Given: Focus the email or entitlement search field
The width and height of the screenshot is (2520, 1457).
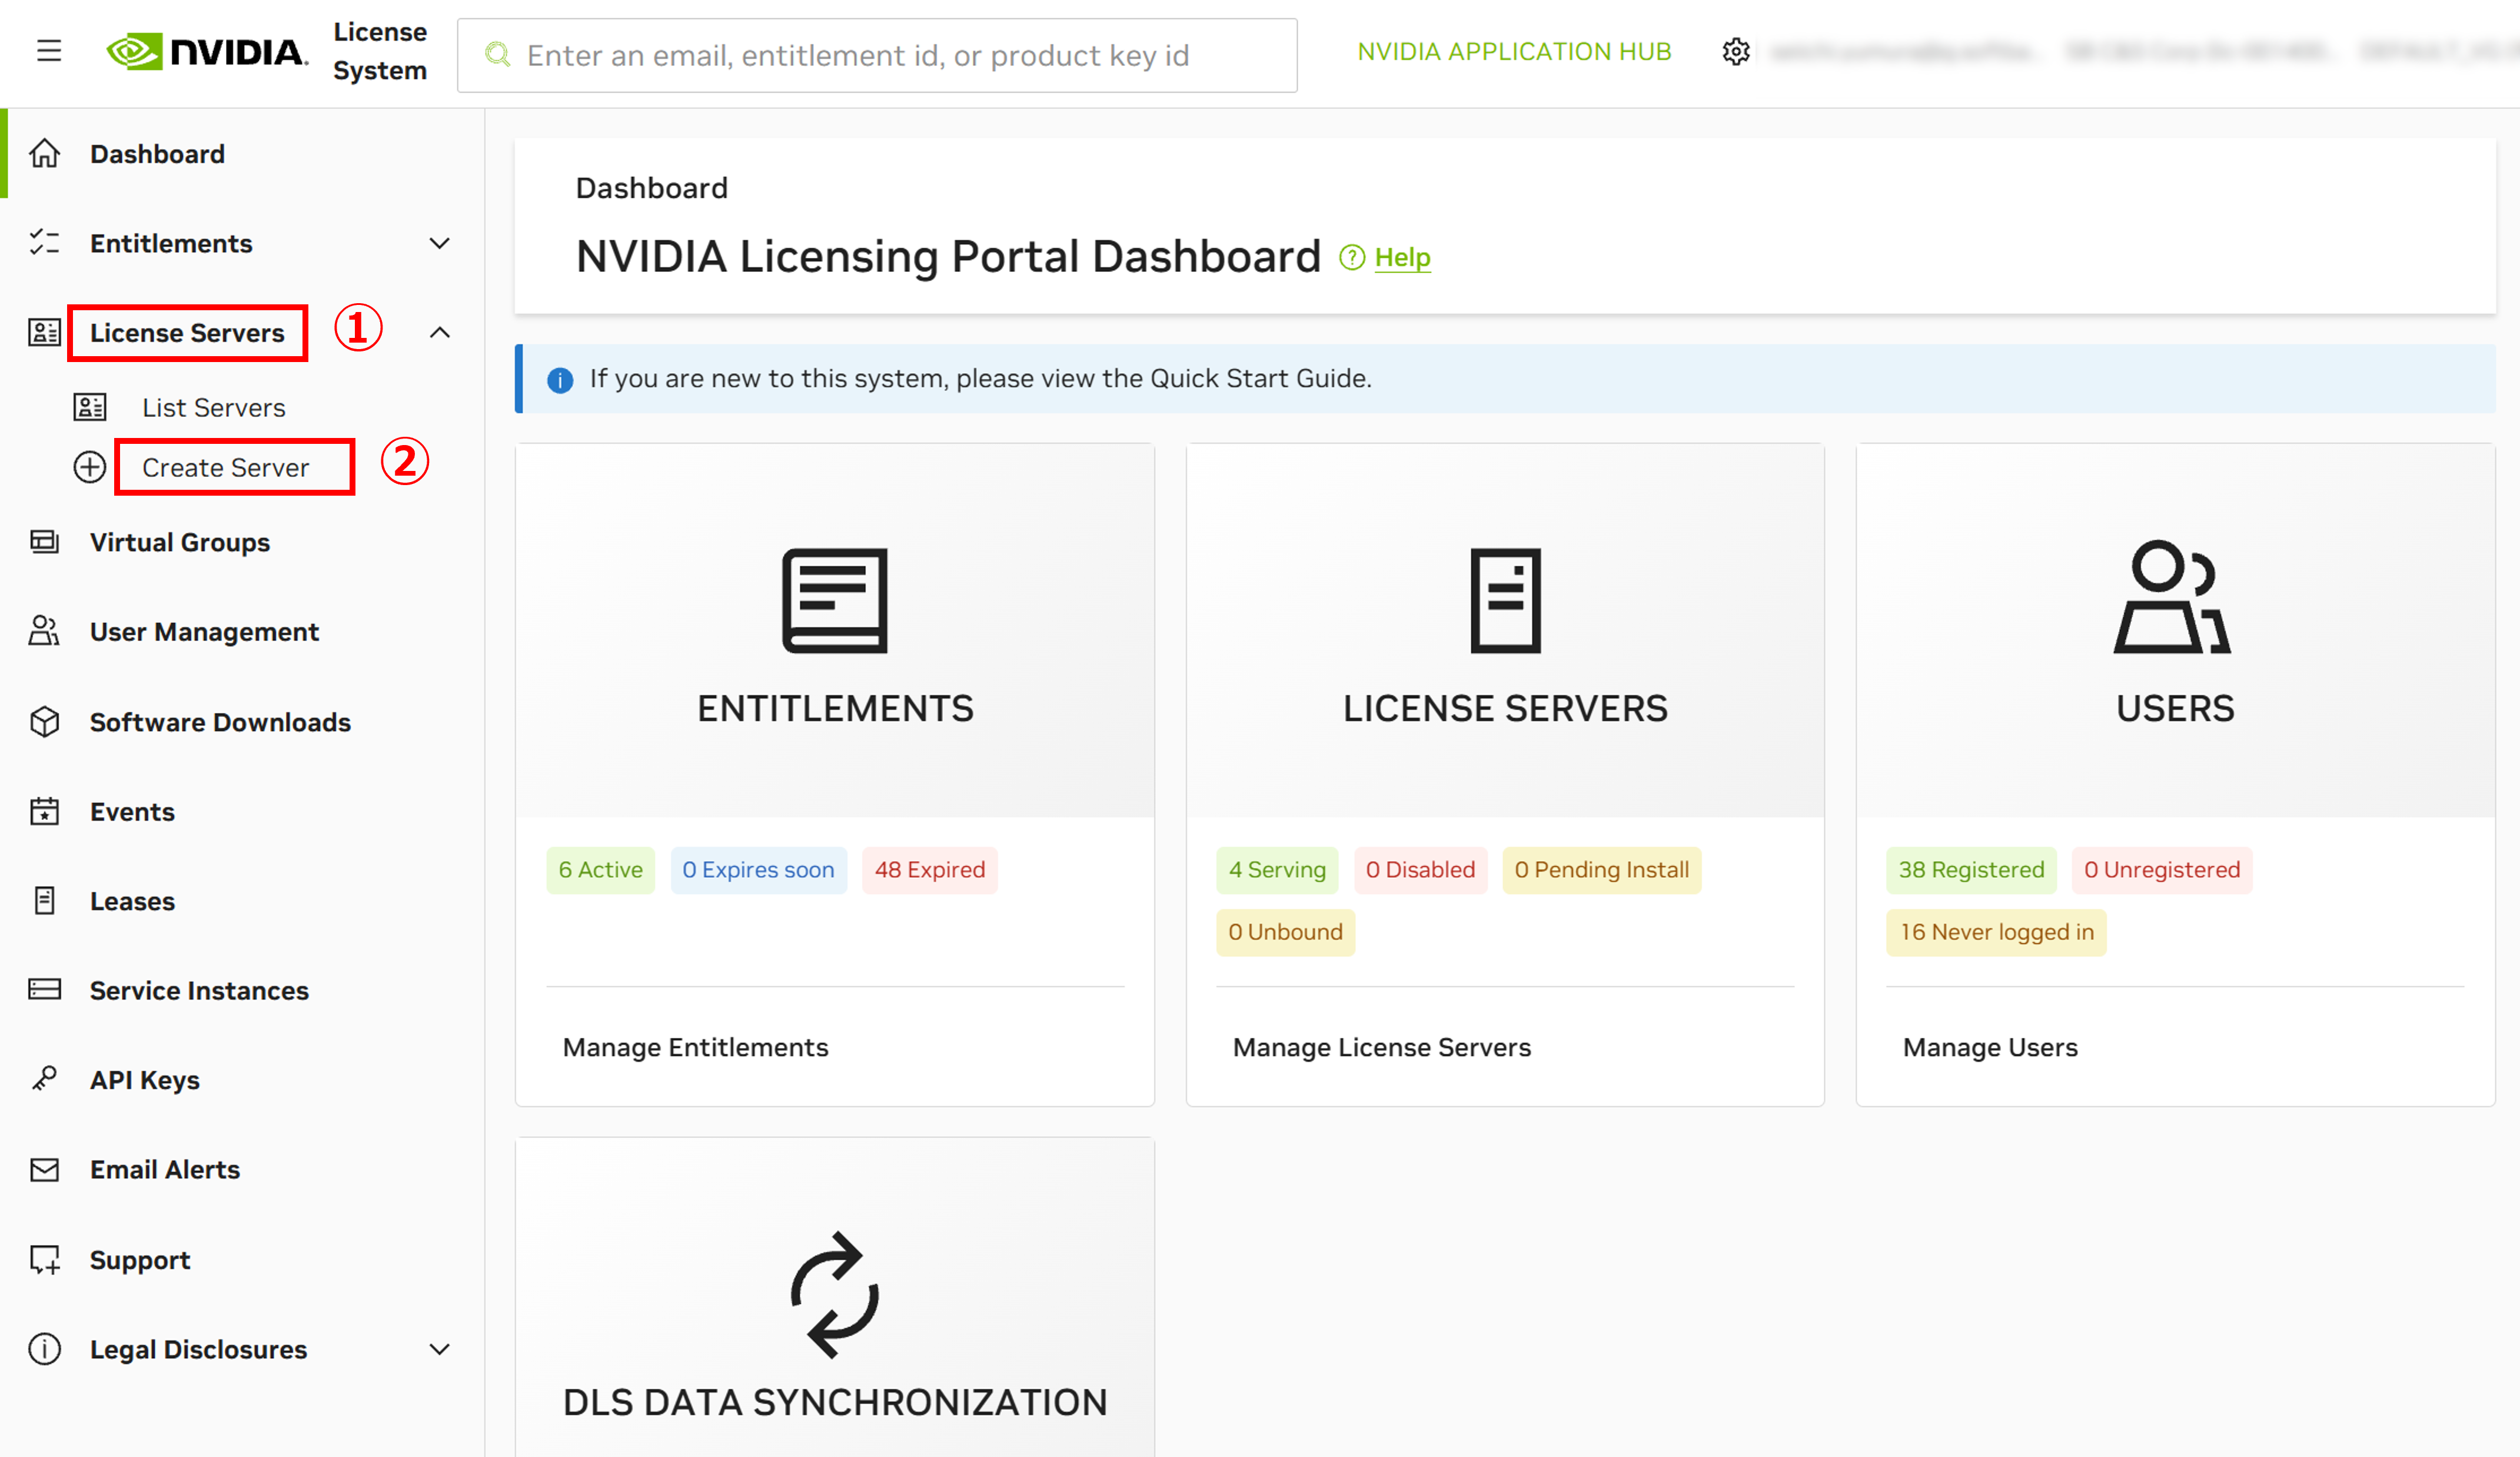Looking at the screenshot, I should click(x=877, y=55).
